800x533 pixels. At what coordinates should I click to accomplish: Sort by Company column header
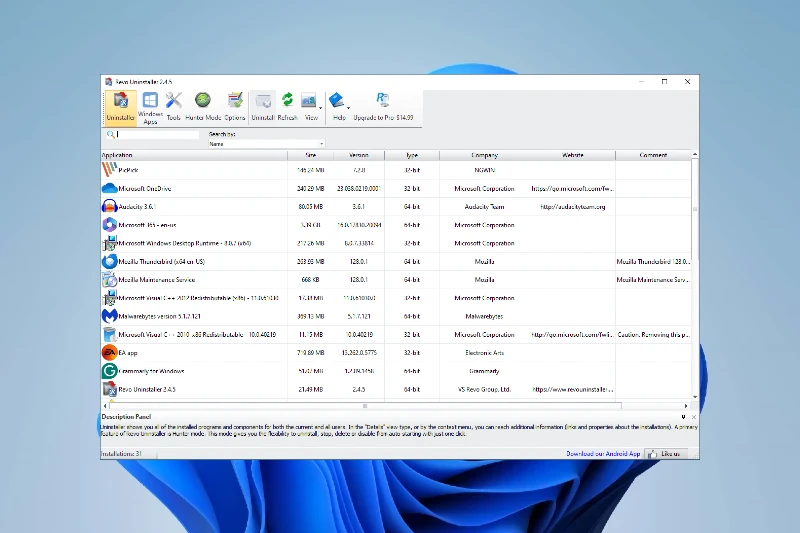click(484, 155)
